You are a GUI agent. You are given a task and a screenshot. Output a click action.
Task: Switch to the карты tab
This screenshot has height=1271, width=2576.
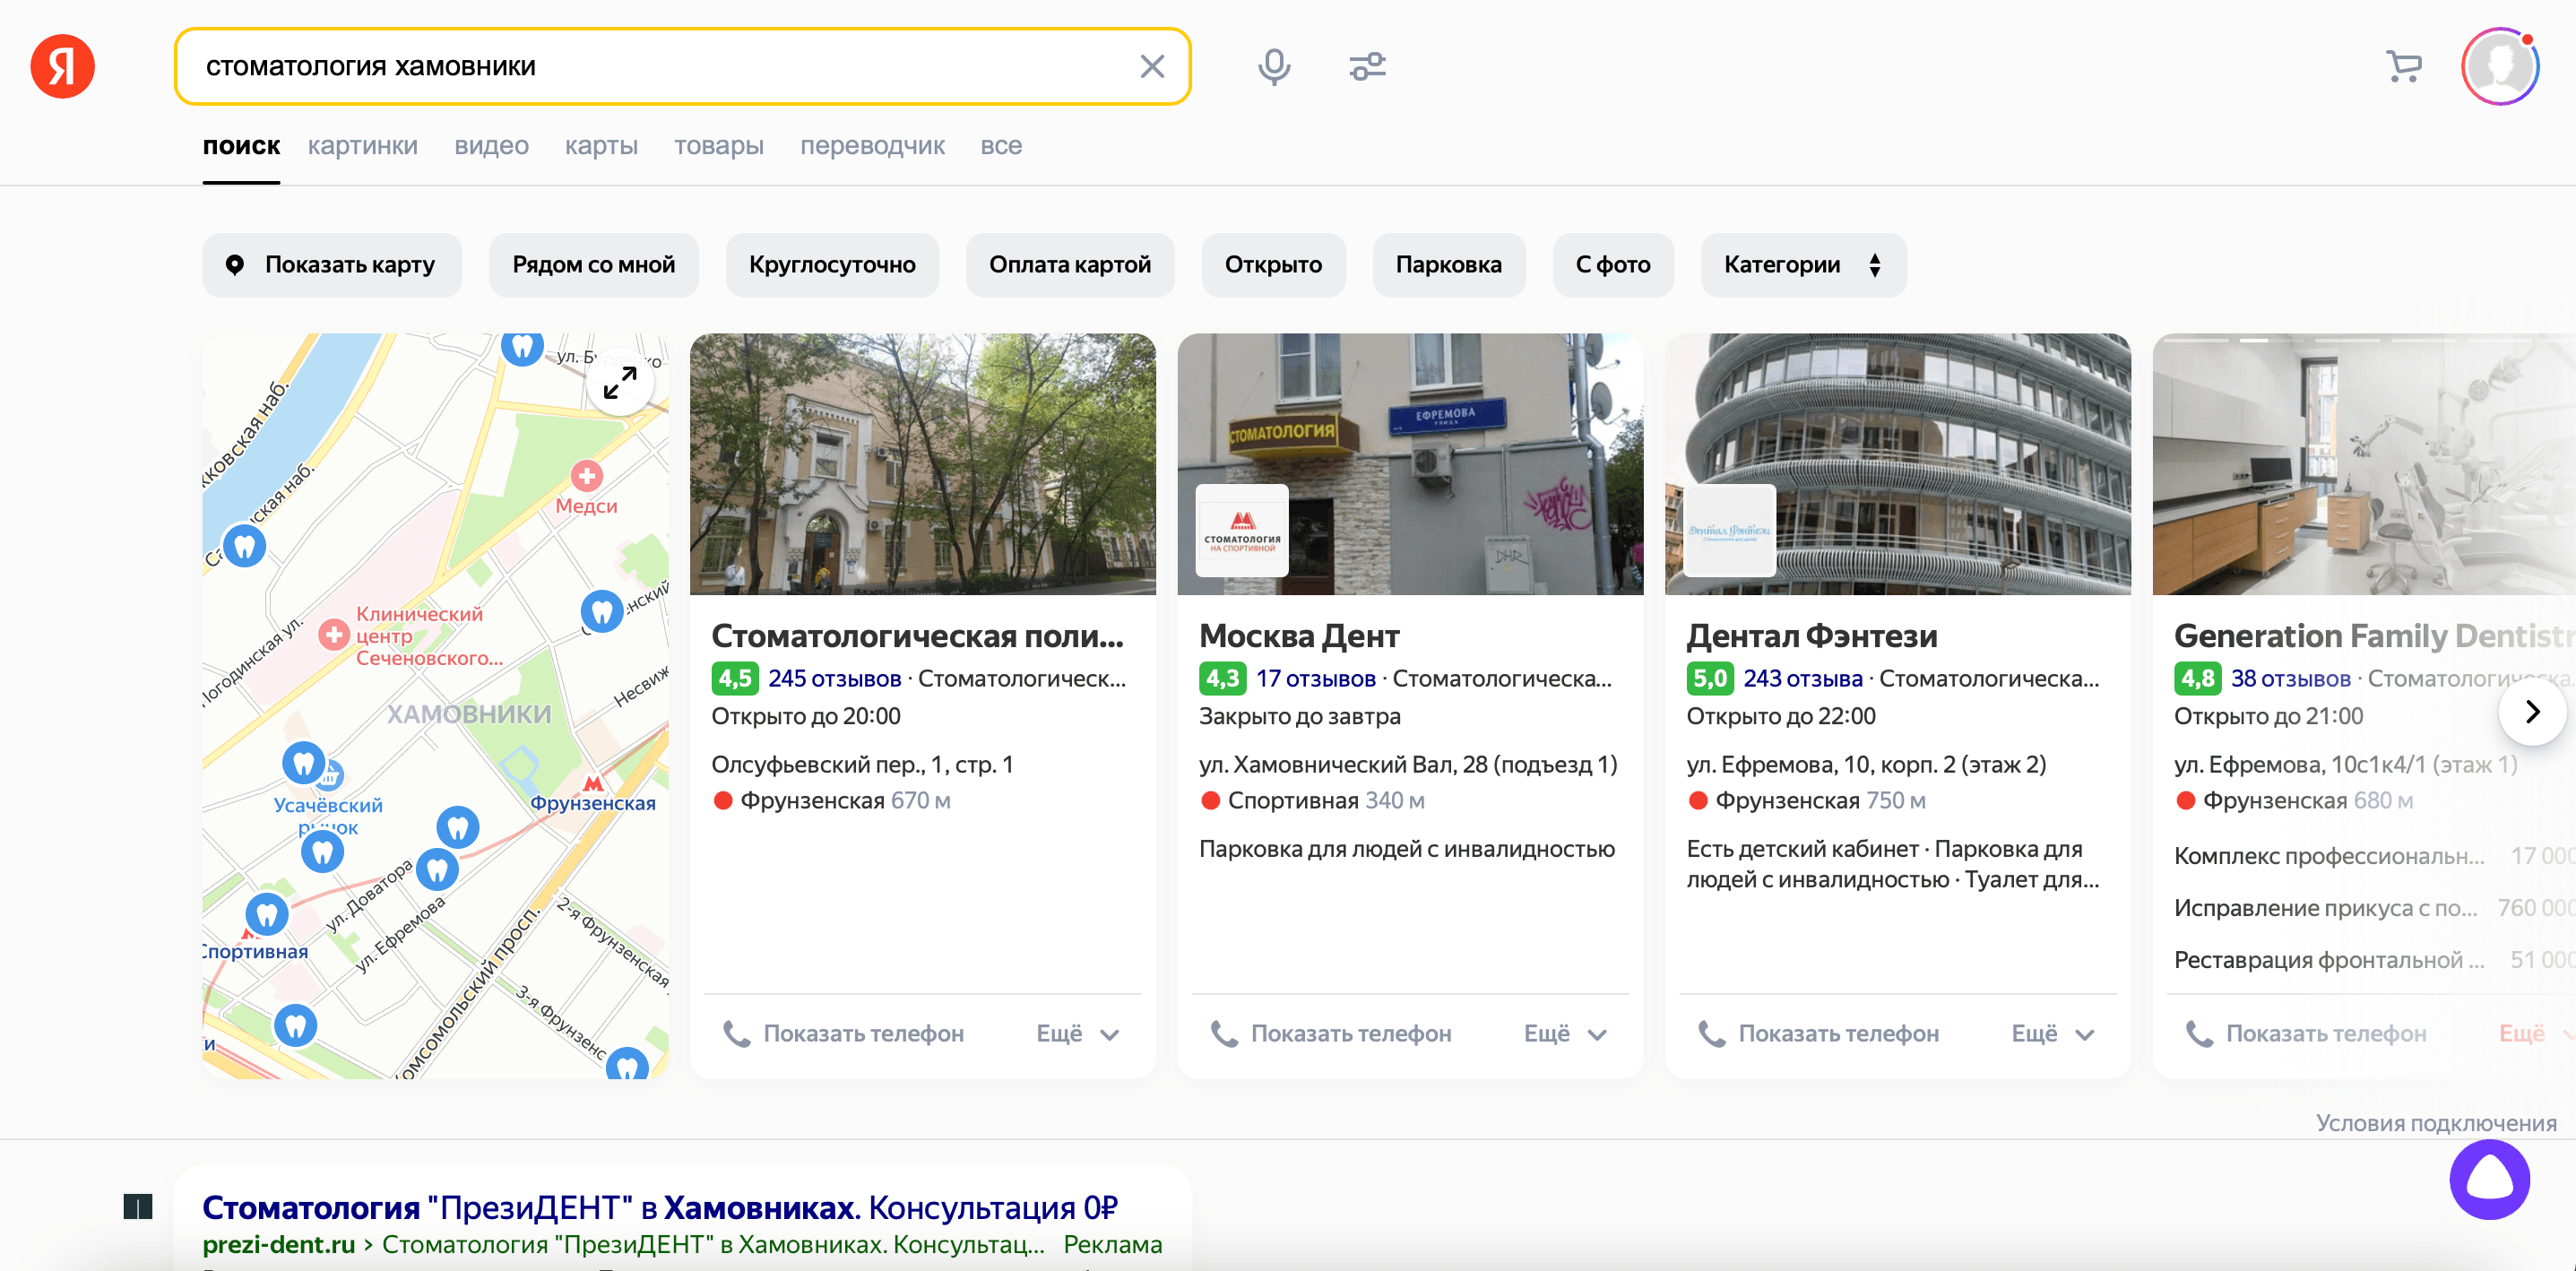tap(601, 145)
